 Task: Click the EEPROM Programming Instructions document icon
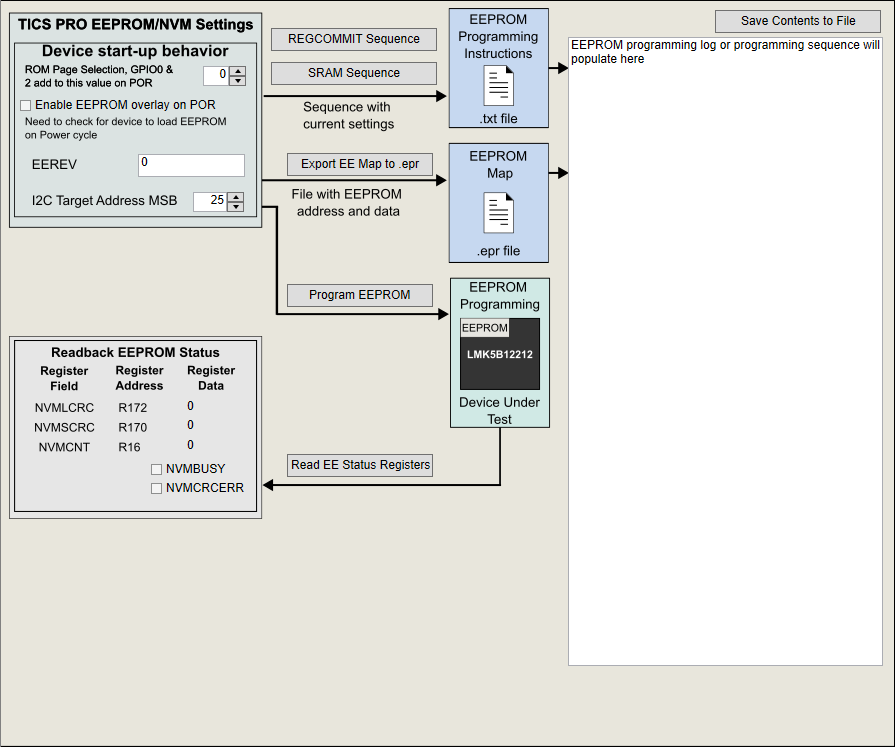498,86
